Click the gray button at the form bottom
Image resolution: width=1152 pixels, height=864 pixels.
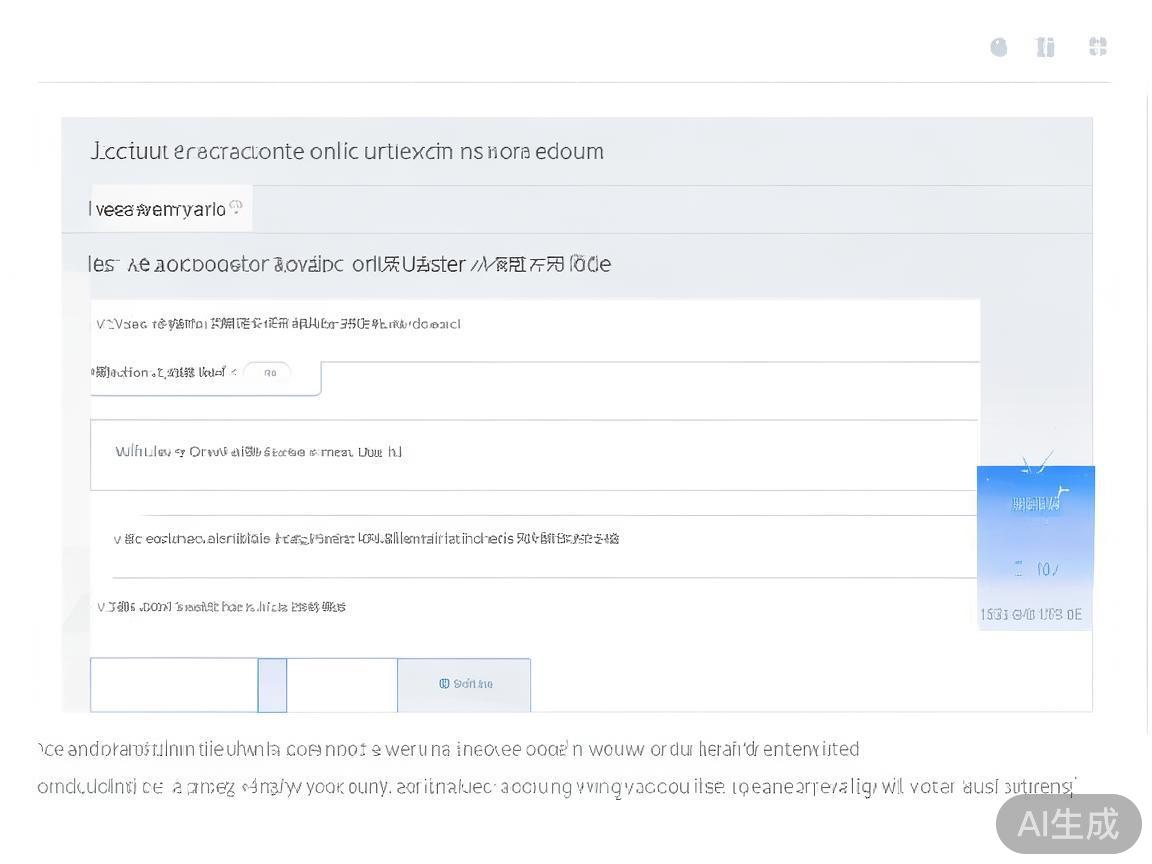[x=464, y=685]
